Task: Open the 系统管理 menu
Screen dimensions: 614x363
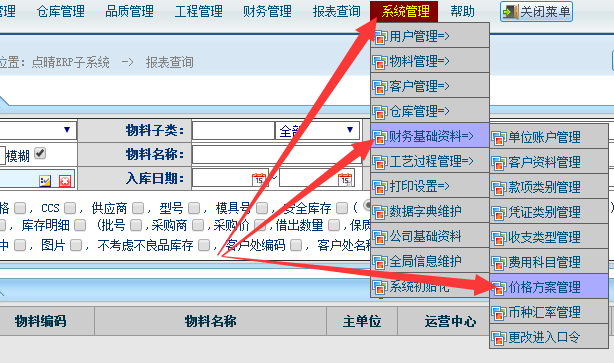Action: coord(405,11)
